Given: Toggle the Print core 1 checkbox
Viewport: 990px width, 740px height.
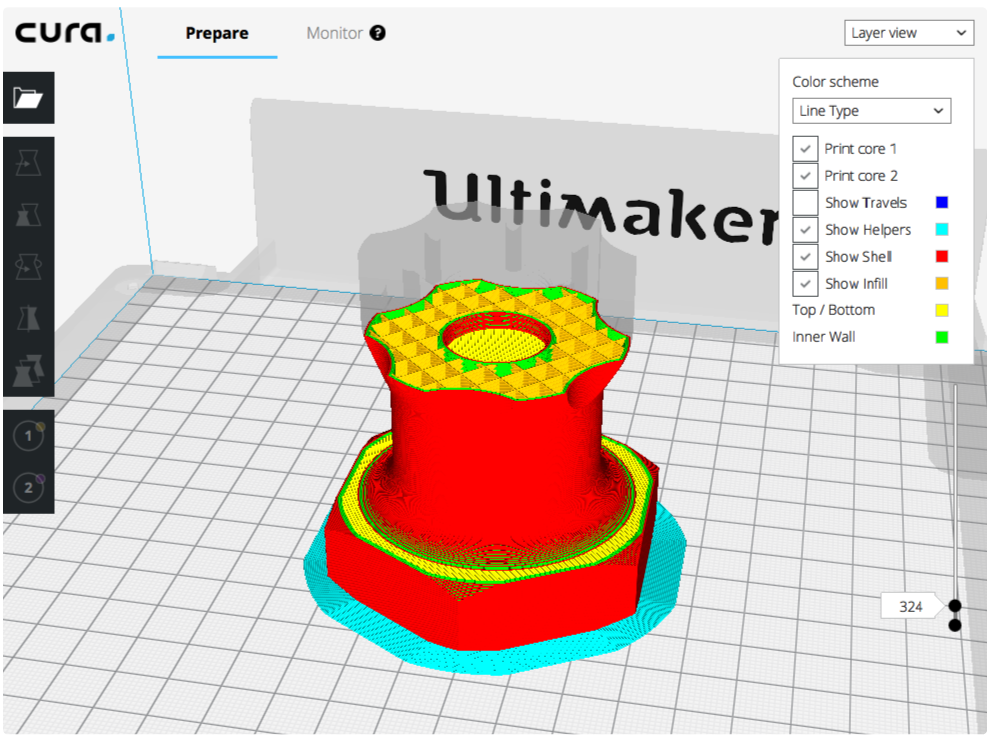Looking at the screenshot, I should click(x=805, y=149).
